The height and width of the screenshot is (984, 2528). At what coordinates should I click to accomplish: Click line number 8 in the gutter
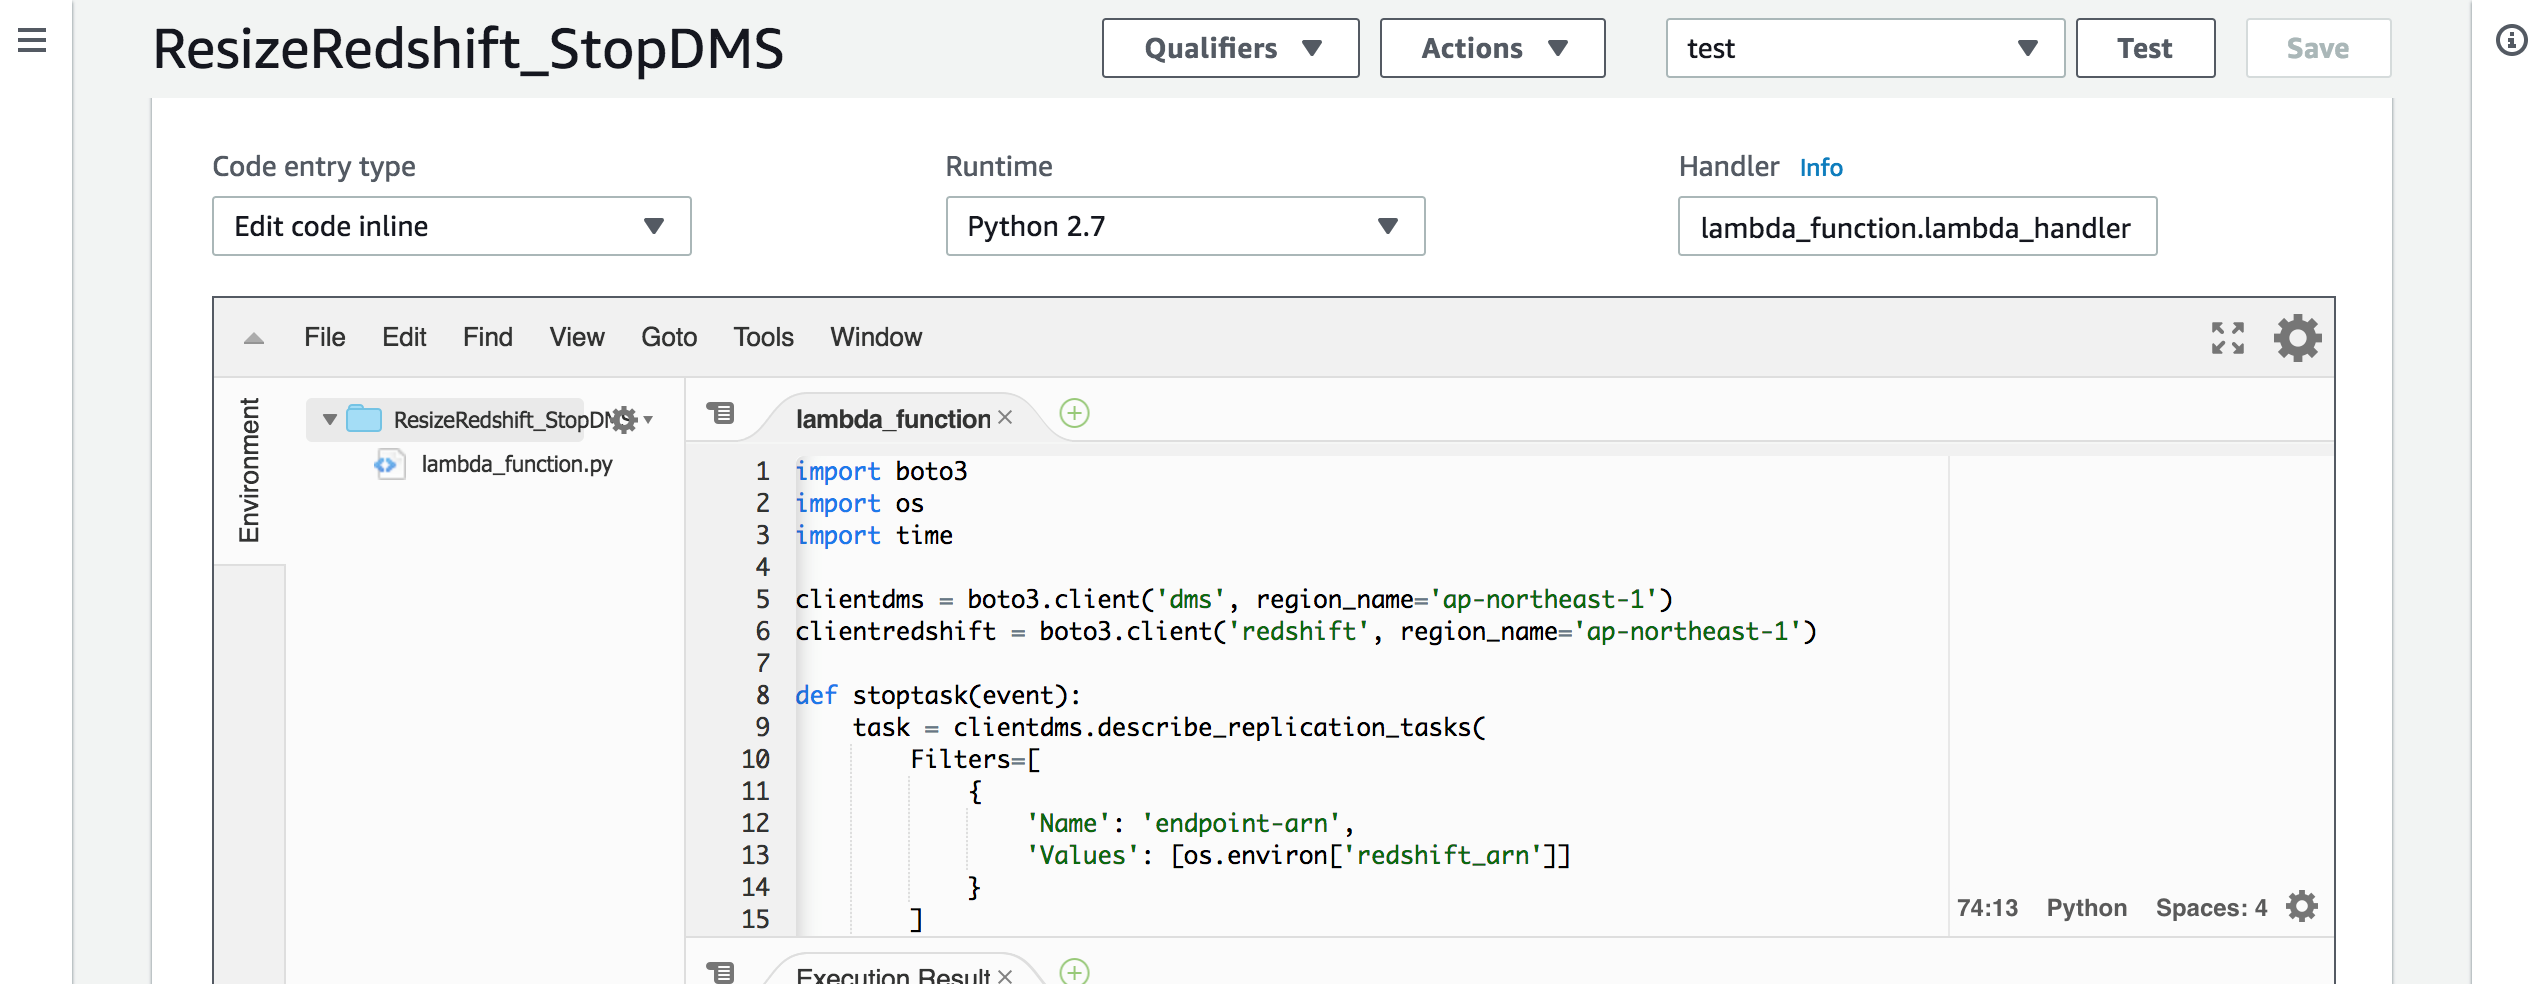point(762,695)
